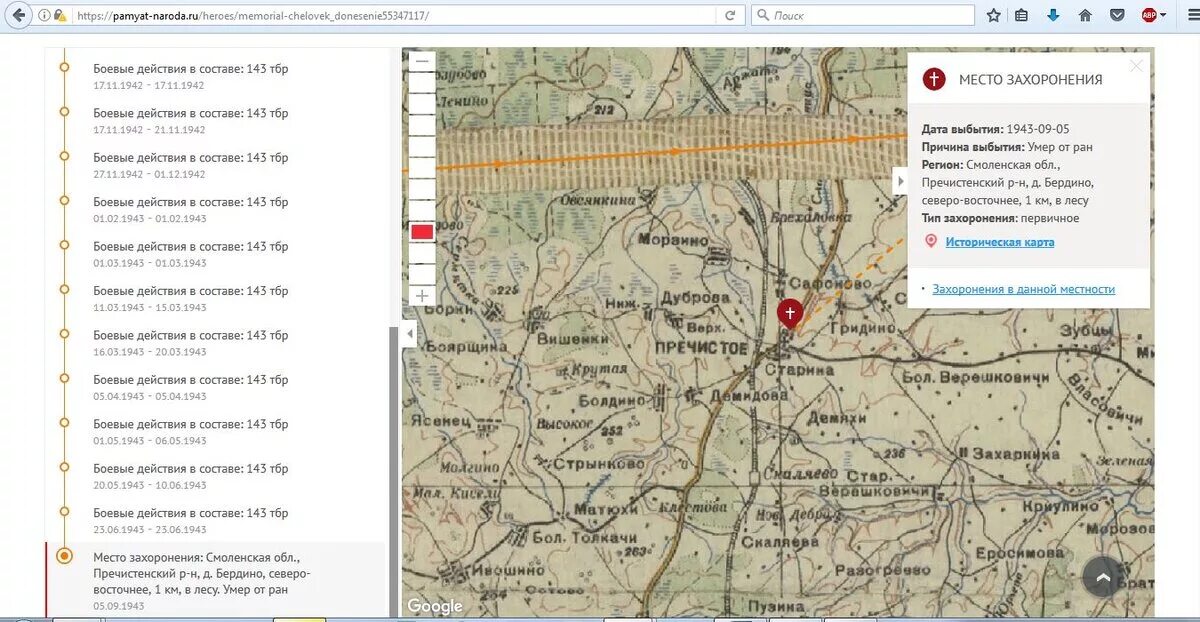Click timeline dot for 11.03.1943 entry
The width and height of the screenshot is (1200, 622).
64,289
